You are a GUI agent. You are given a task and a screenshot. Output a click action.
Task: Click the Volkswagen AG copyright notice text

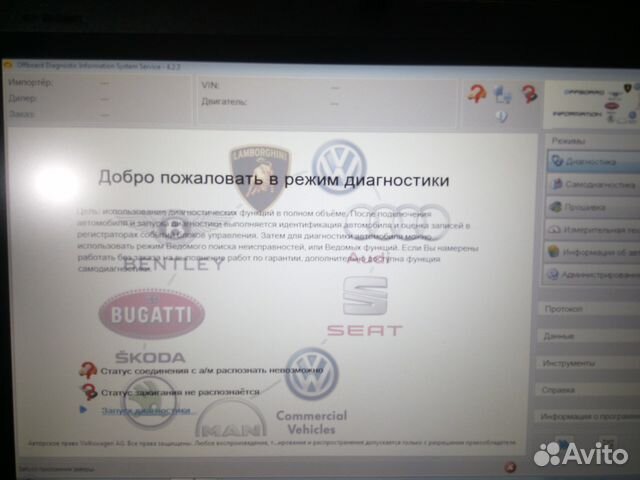coord(272,442)
